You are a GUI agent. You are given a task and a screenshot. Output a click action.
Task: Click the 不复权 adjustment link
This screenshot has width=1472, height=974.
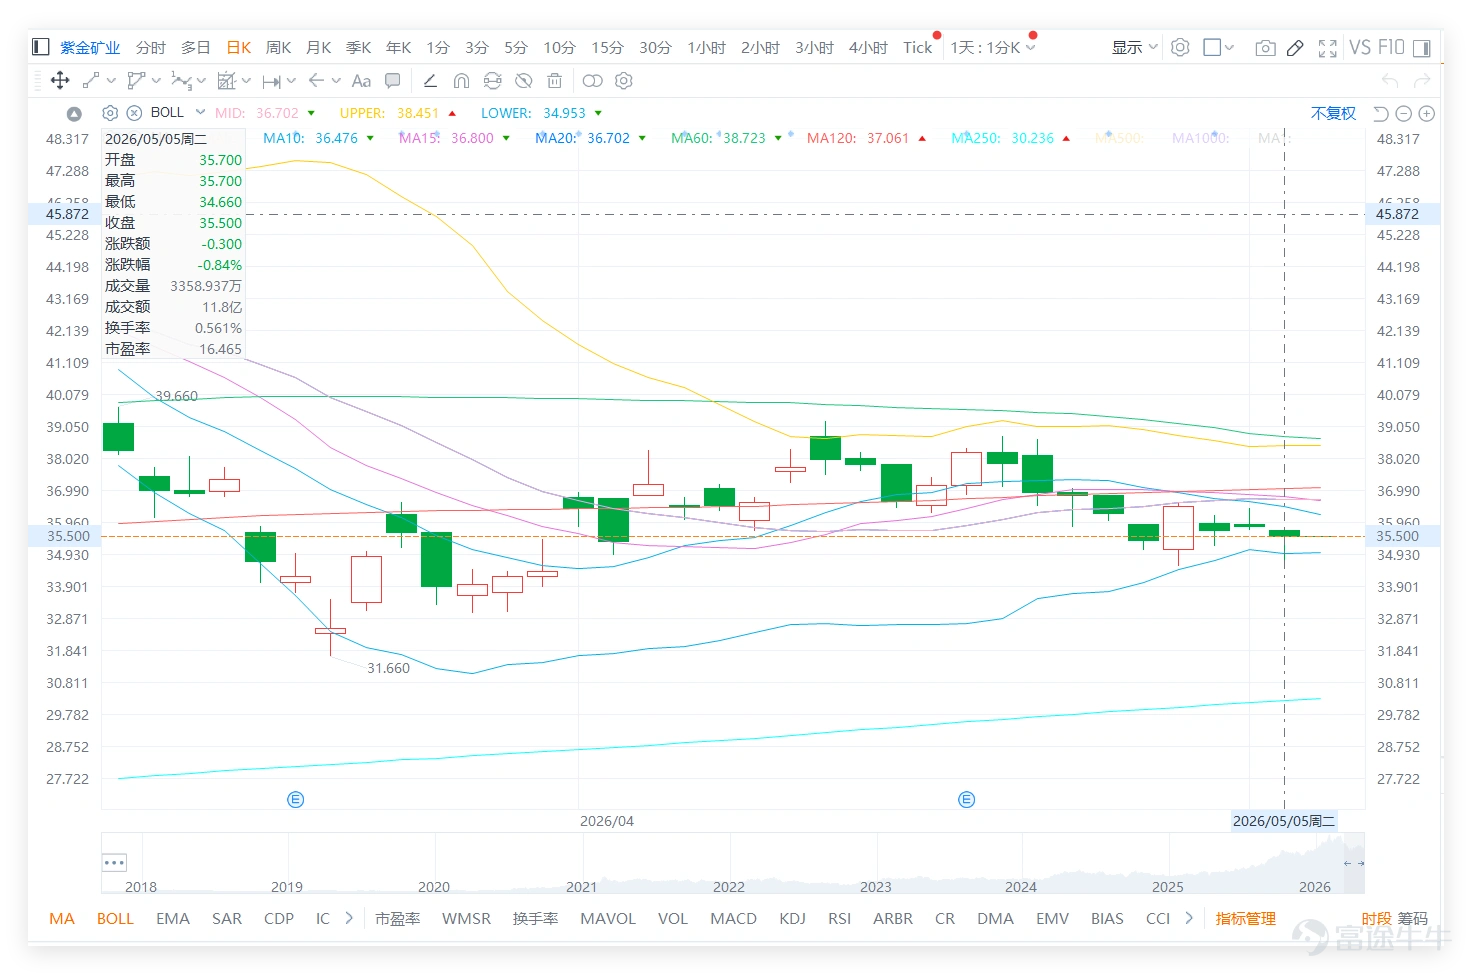coord(1333,113)
